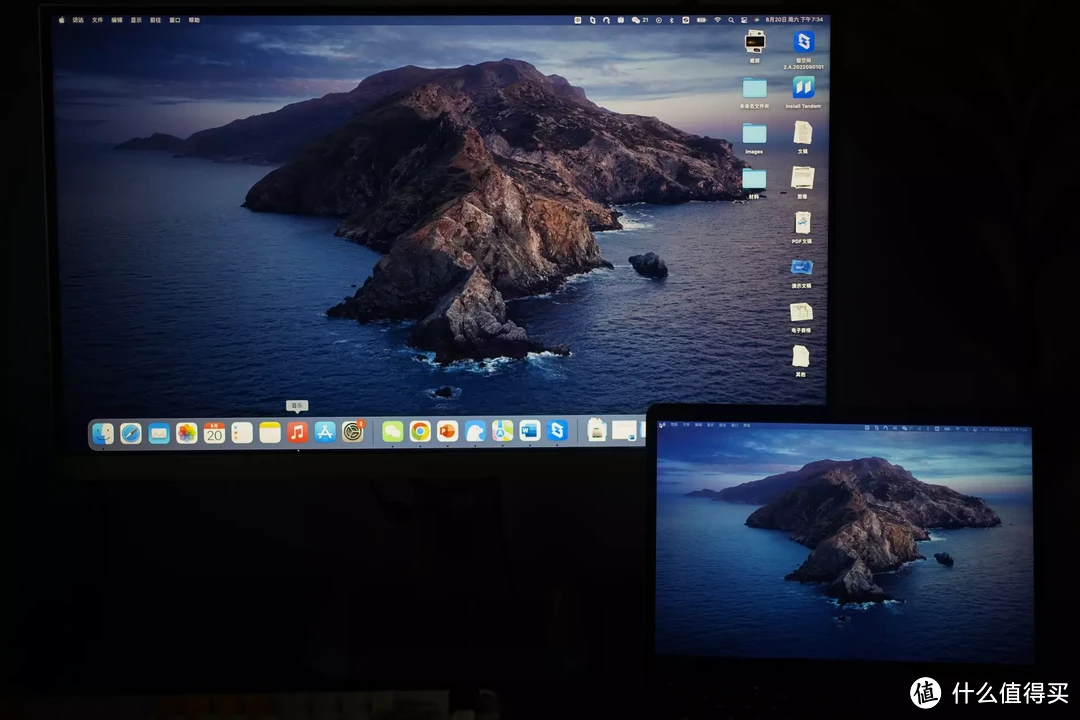Open the blue hexagon-logo app in the Dock

[557, 431]
